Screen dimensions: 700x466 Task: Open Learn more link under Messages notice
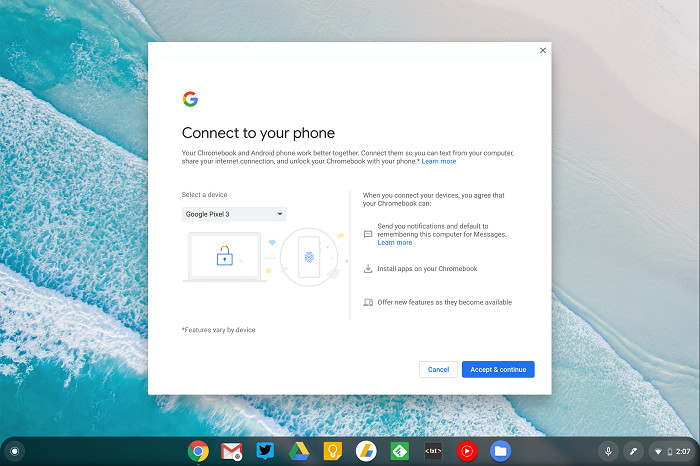click(x=394, y=243)
